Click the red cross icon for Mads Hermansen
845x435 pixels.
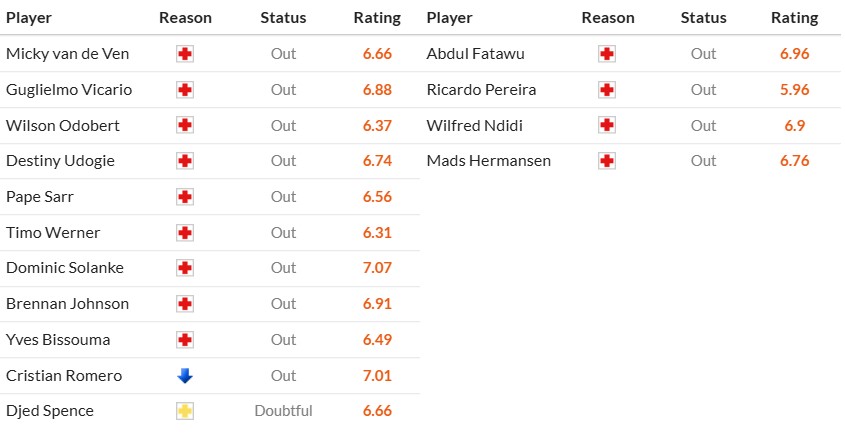pos(607,161)
